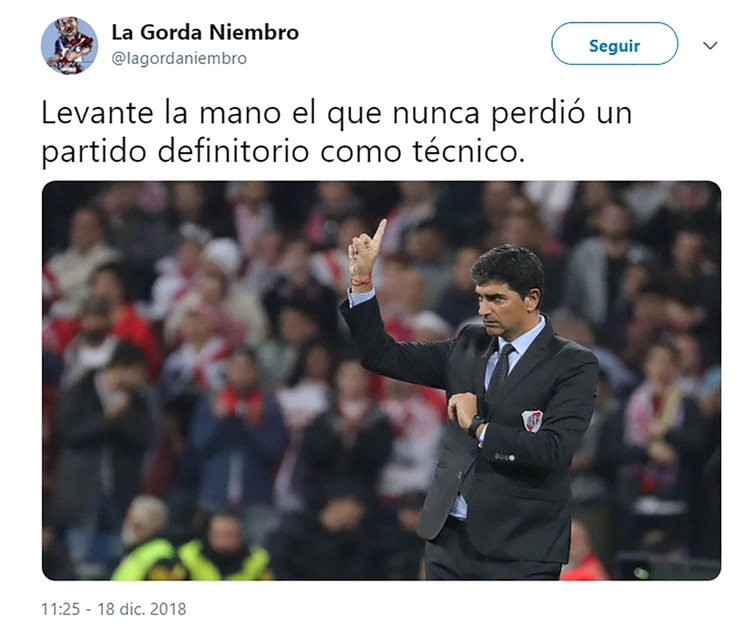Open the La Gorda Niembro profile avatar
Image resolution: width=750 pixels, height=633 pixels.
(x=69, y=45)
